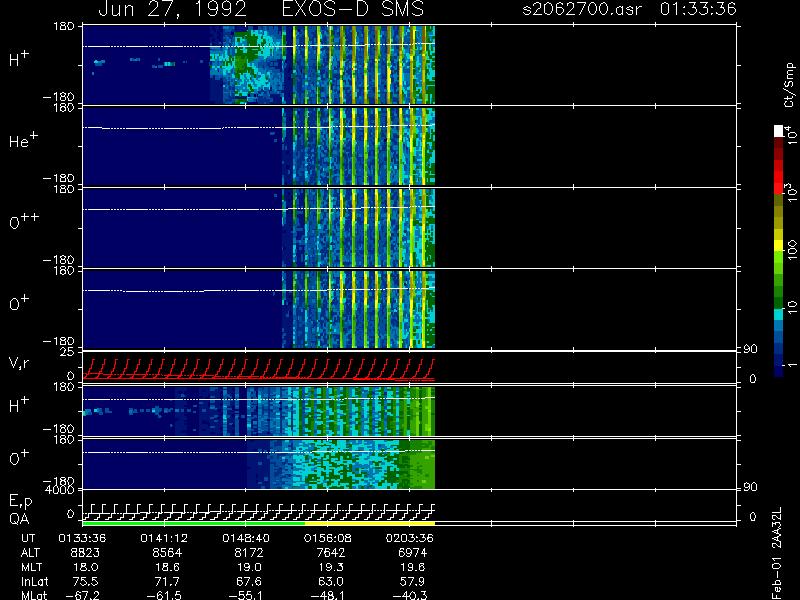Screen dimensions: 800x600
Task: Click the "Ct/Smp" colorbar unit label
Action: pos(789,85)
